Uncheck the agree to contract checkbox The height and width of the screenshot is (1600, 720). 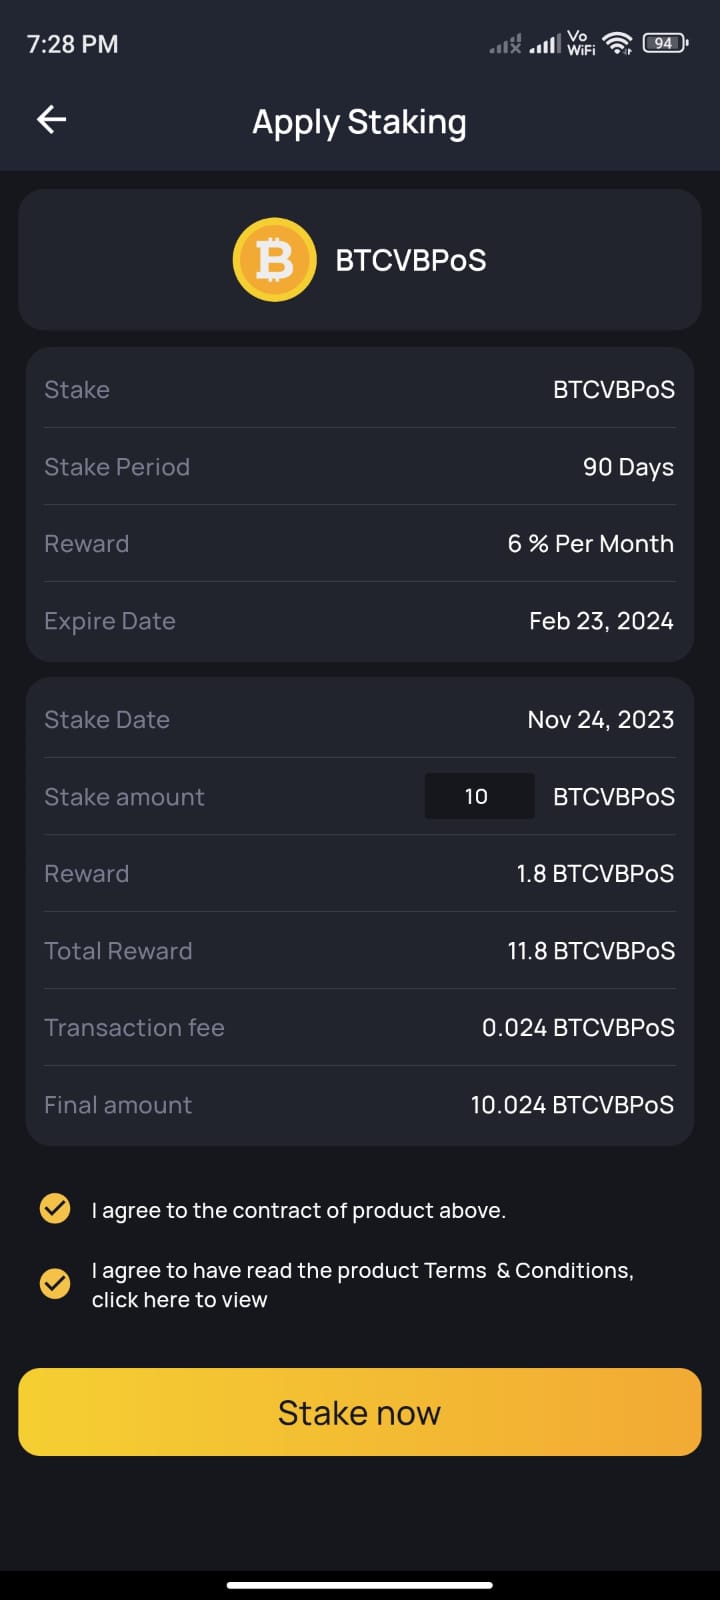pos(55,1209)
